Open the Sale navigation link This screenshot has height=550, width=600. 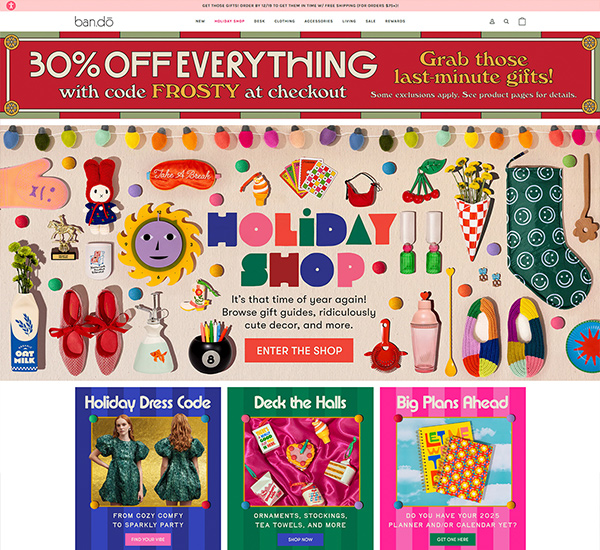[370, 21]
